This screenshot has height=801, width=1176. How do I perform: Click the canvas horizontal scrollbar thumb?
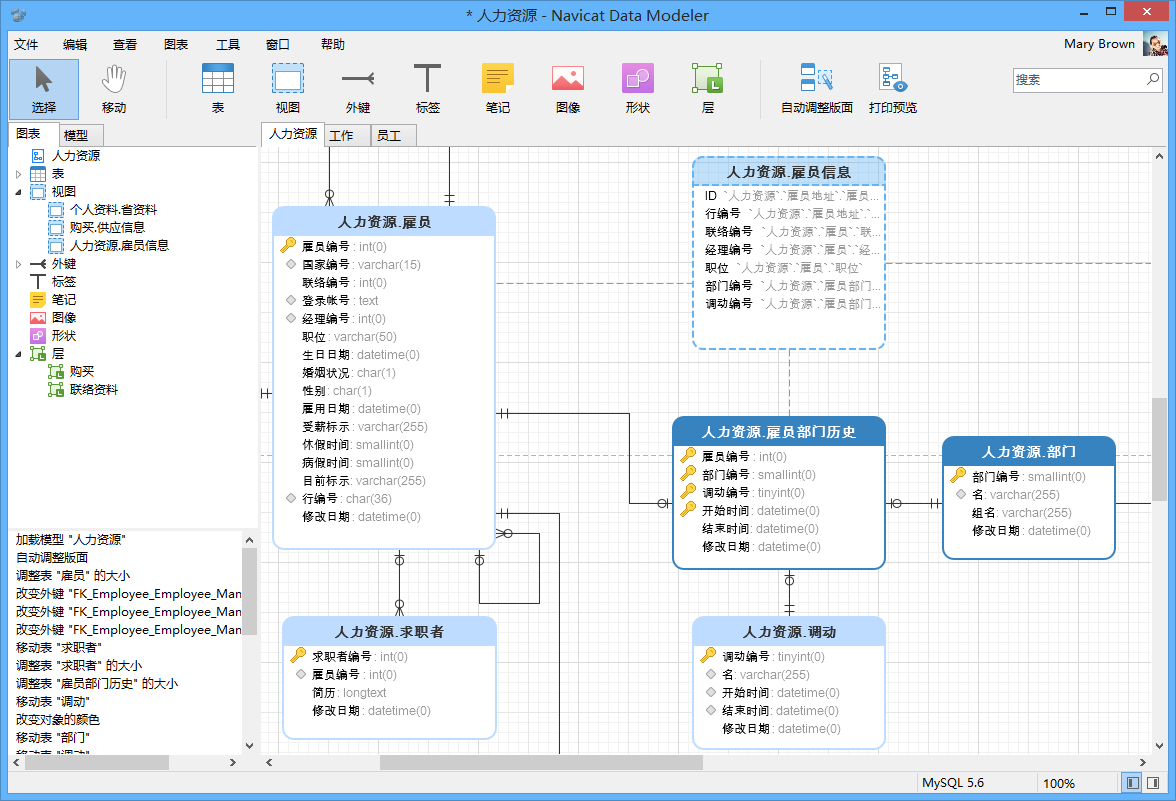click(541, 762)
